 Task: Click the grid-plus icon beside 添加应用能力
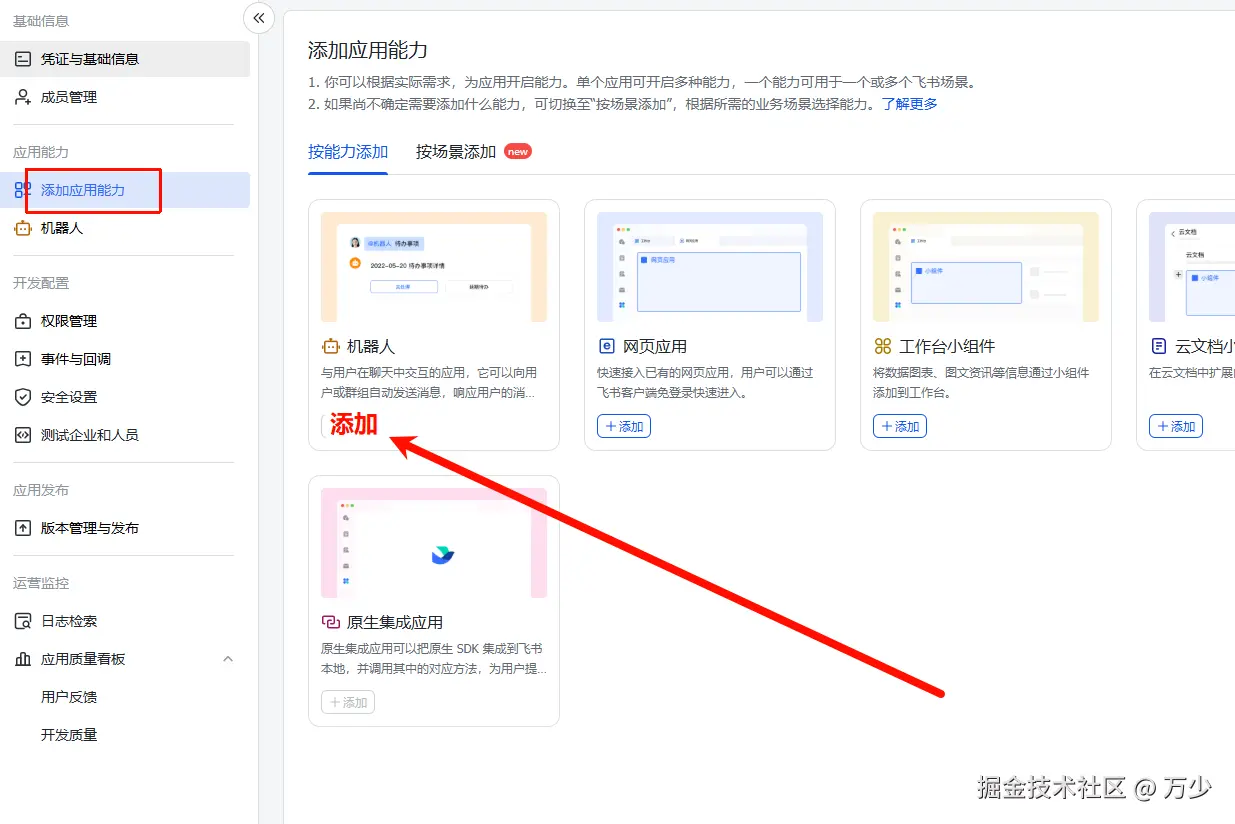tap(23, 190)
